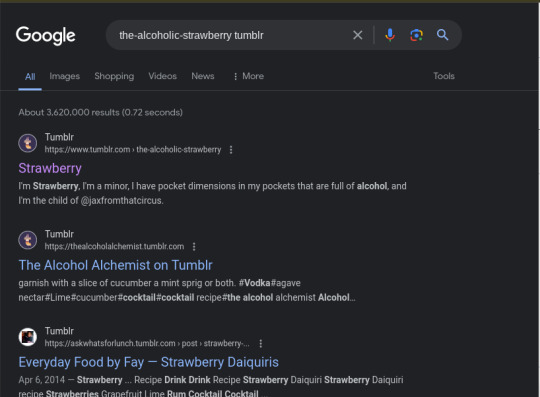Click the Strawberry result's Tumblr favicon

(28, 143)
